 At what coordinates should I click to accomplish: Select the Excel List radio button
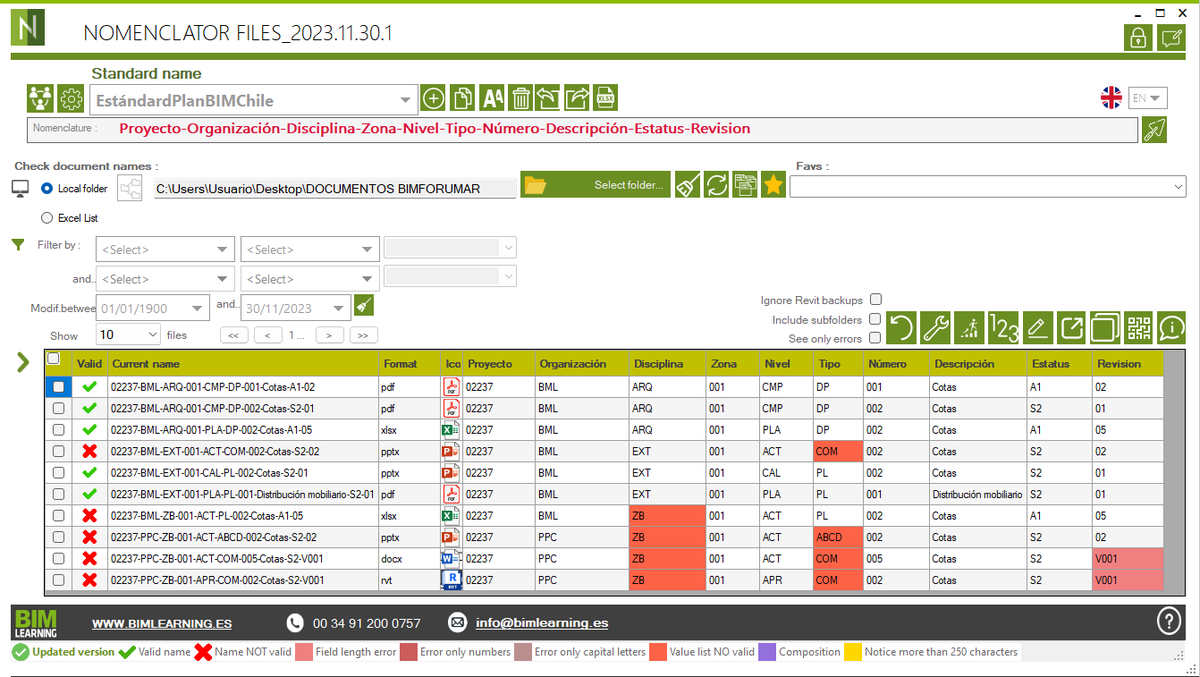coord(47,217)
